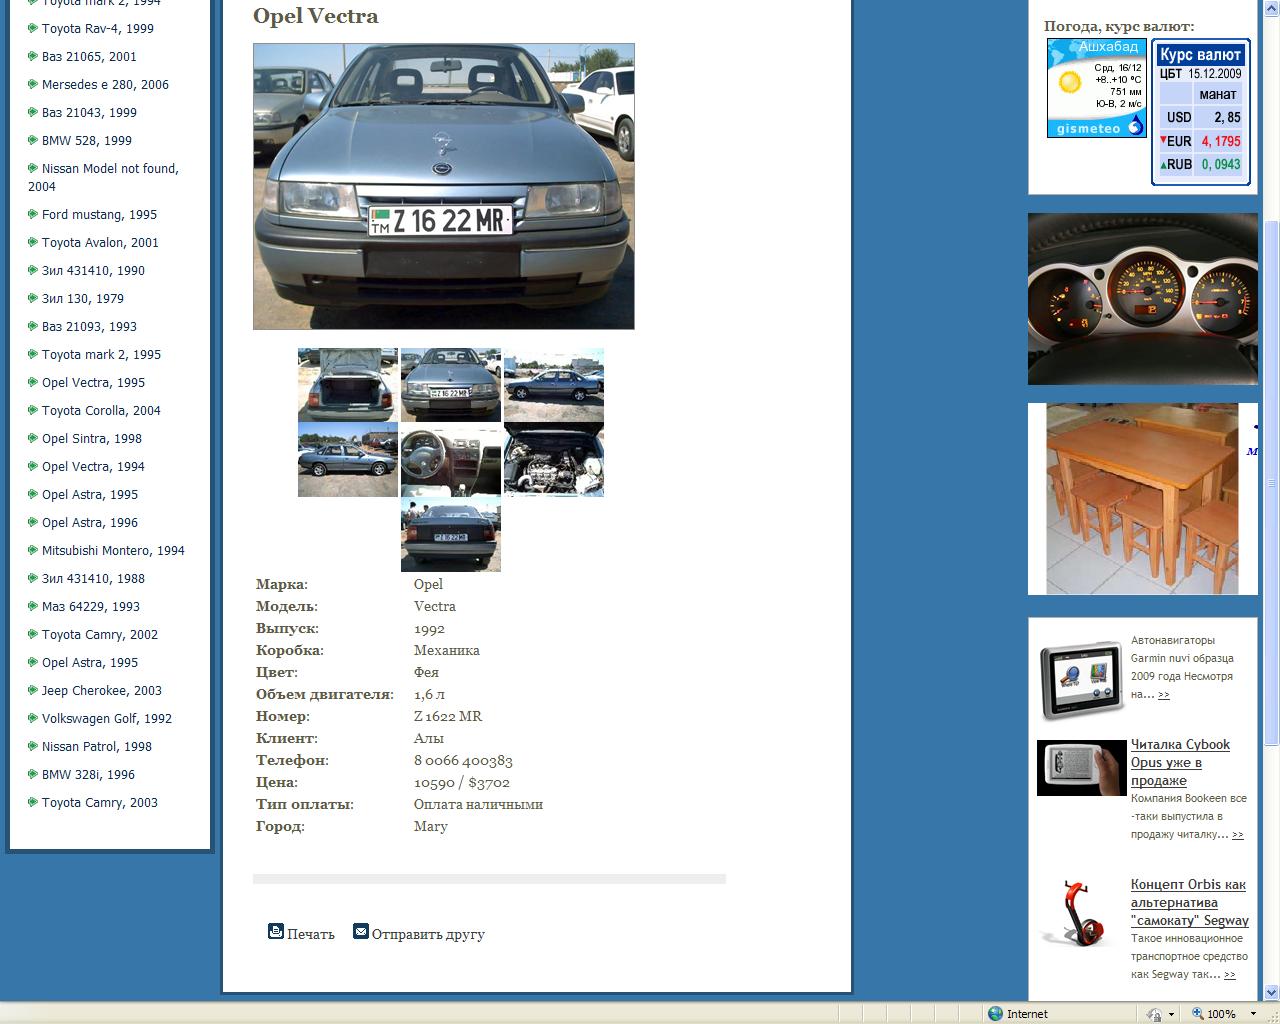The width and height of the screenshot is (1280, 1024).
Task: Open the open-trunk thumbnail photo
Action: point(348,385)
